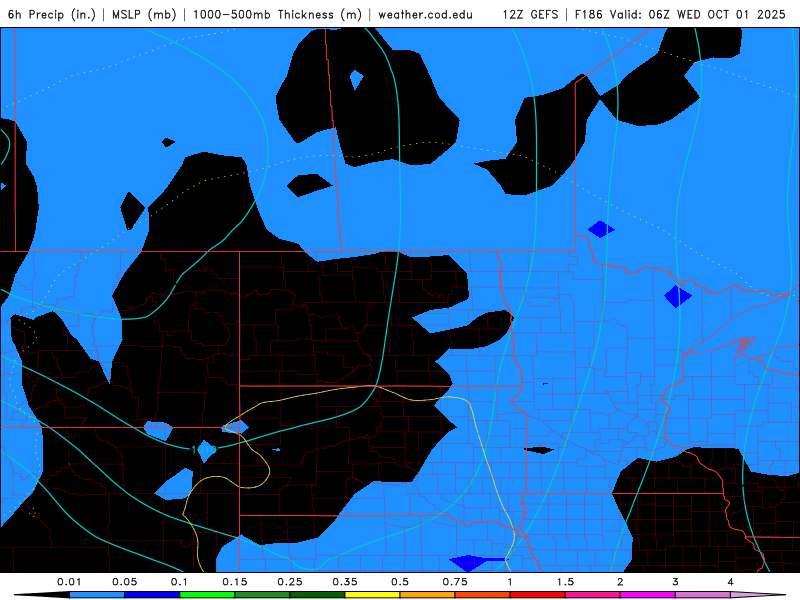800x600 pixels.
Task: Select 'Valid: 06Z WED OCT 01 2025' text
Action: click(697, 14)
